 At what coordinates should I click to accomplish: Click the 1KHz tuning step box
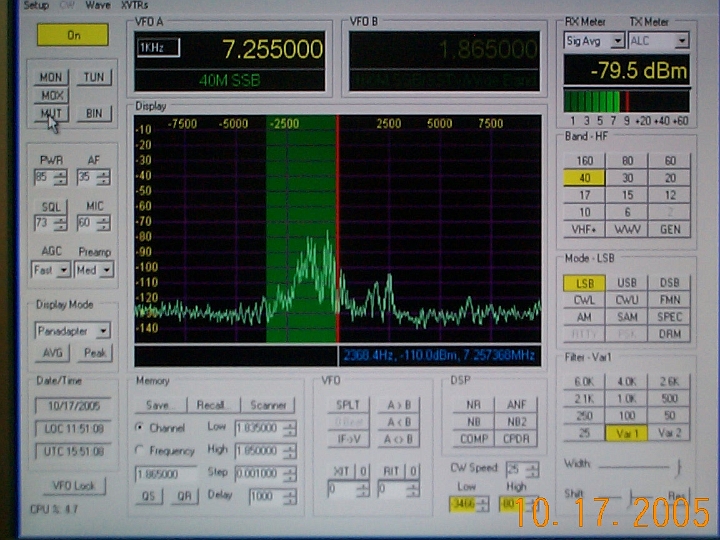point(158,47)
